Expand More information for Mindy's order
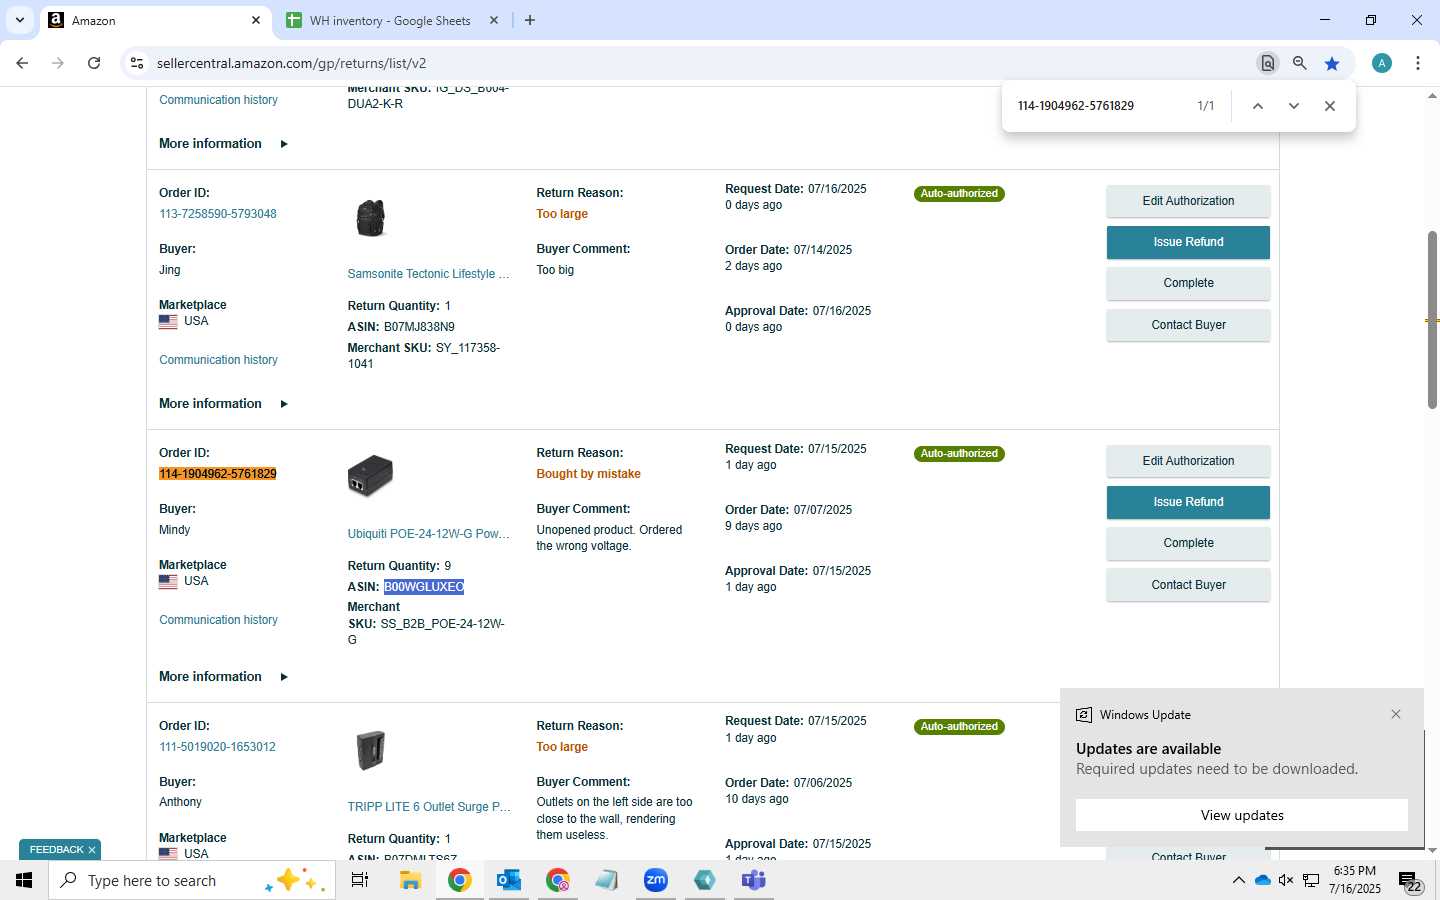Viewport: 1440px width, 900px height. (223, 677)
